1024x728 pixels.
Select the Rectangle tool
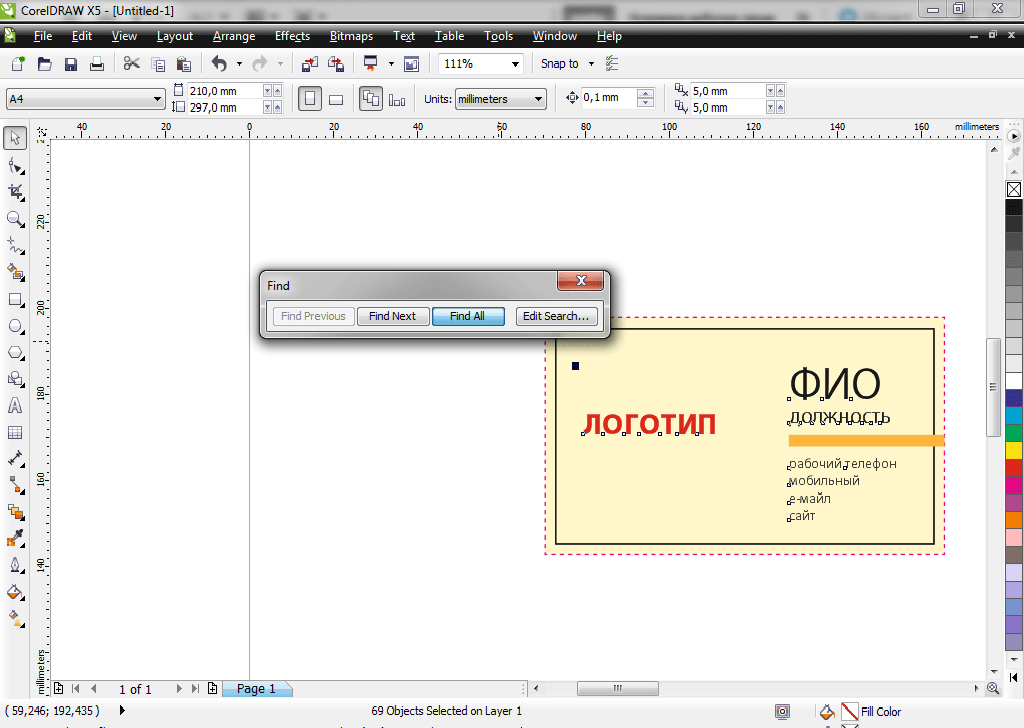click(15, 299)
